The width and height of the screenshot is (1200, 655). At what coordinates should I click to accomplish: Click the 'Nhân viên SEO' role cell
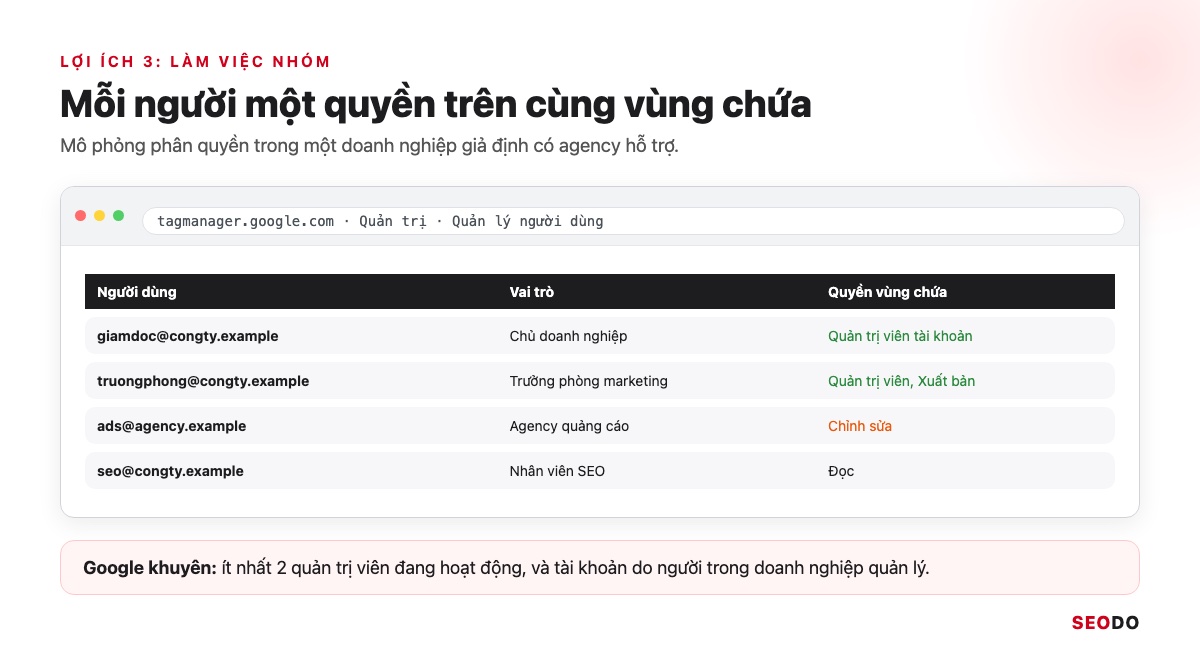[x=557, y=471]
